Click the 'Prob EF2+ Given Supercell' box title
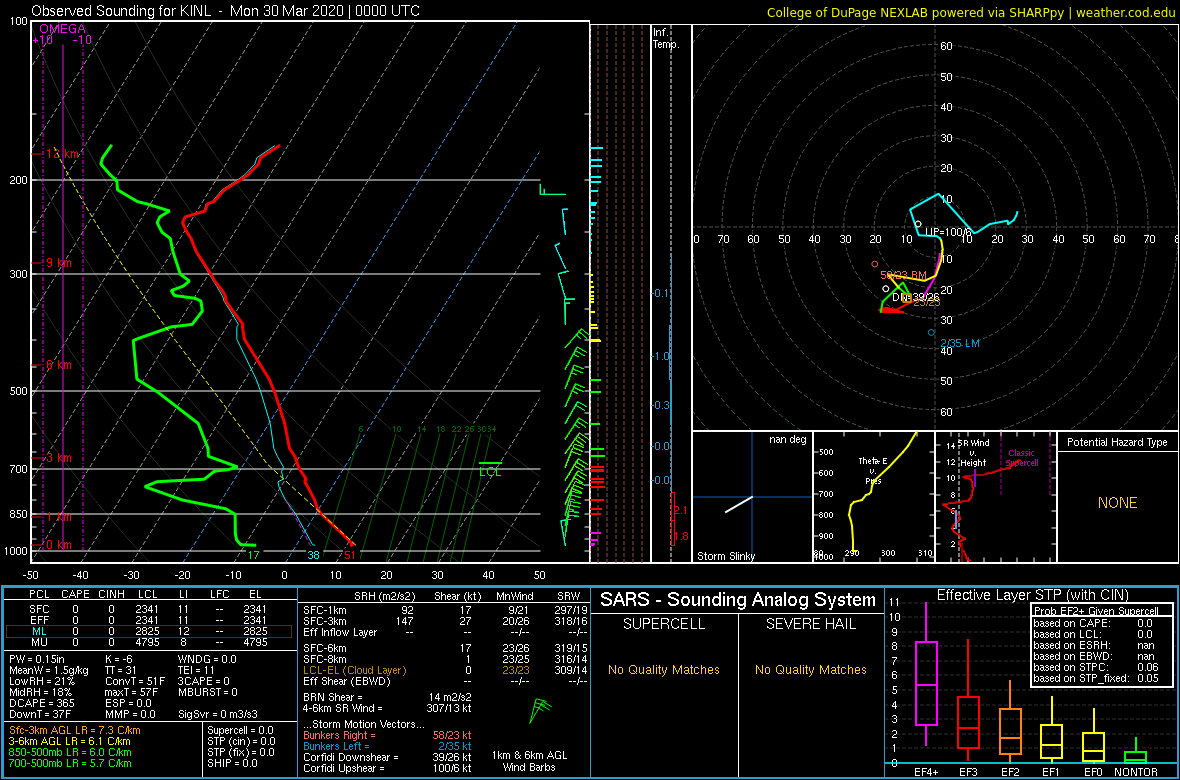Screen dimensions: 1180x780 pyautogui.click(x=1097, y=610)
